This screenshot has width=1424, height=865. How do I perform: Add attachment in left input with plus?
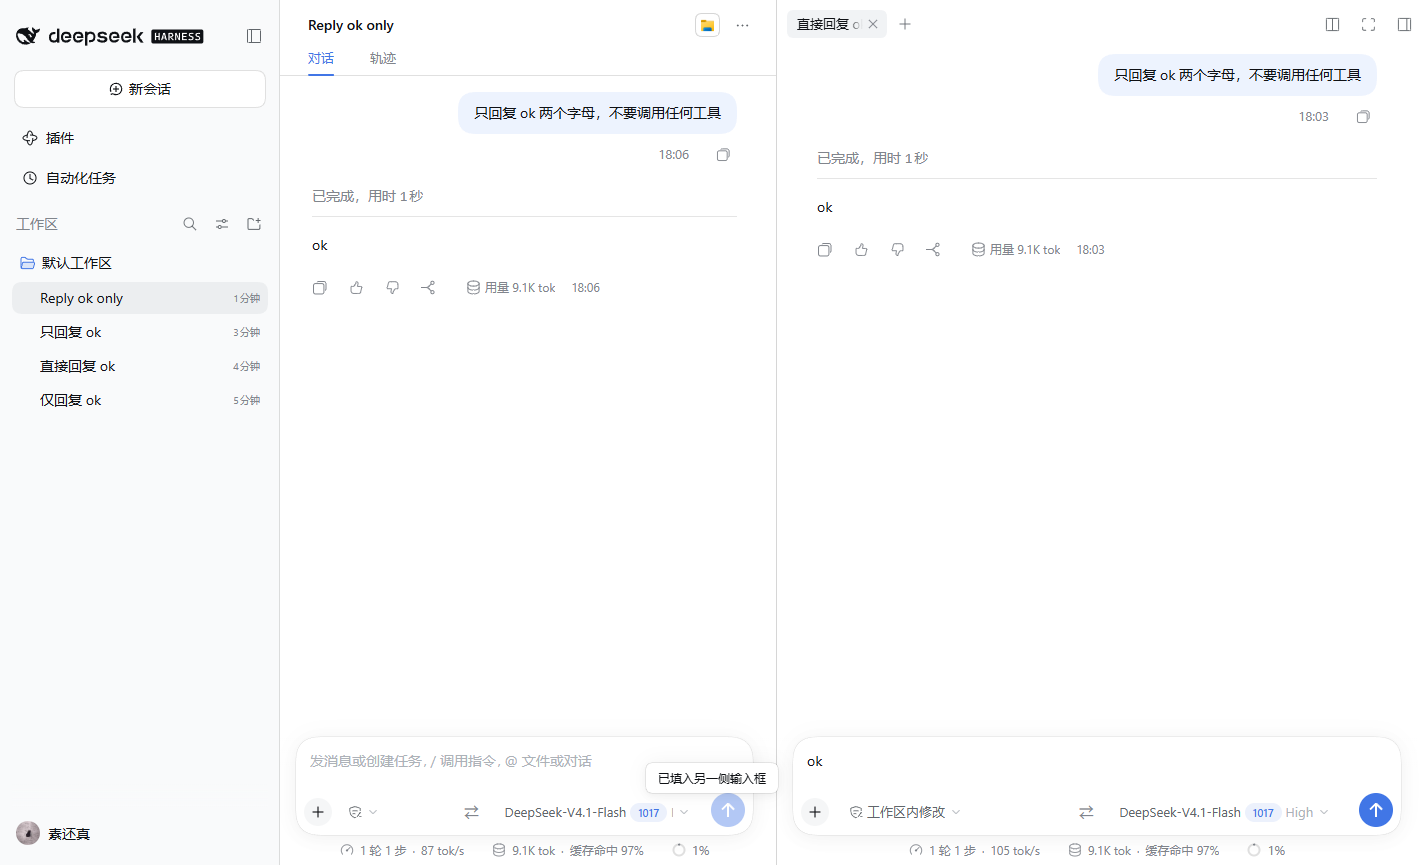pos(318,812)
